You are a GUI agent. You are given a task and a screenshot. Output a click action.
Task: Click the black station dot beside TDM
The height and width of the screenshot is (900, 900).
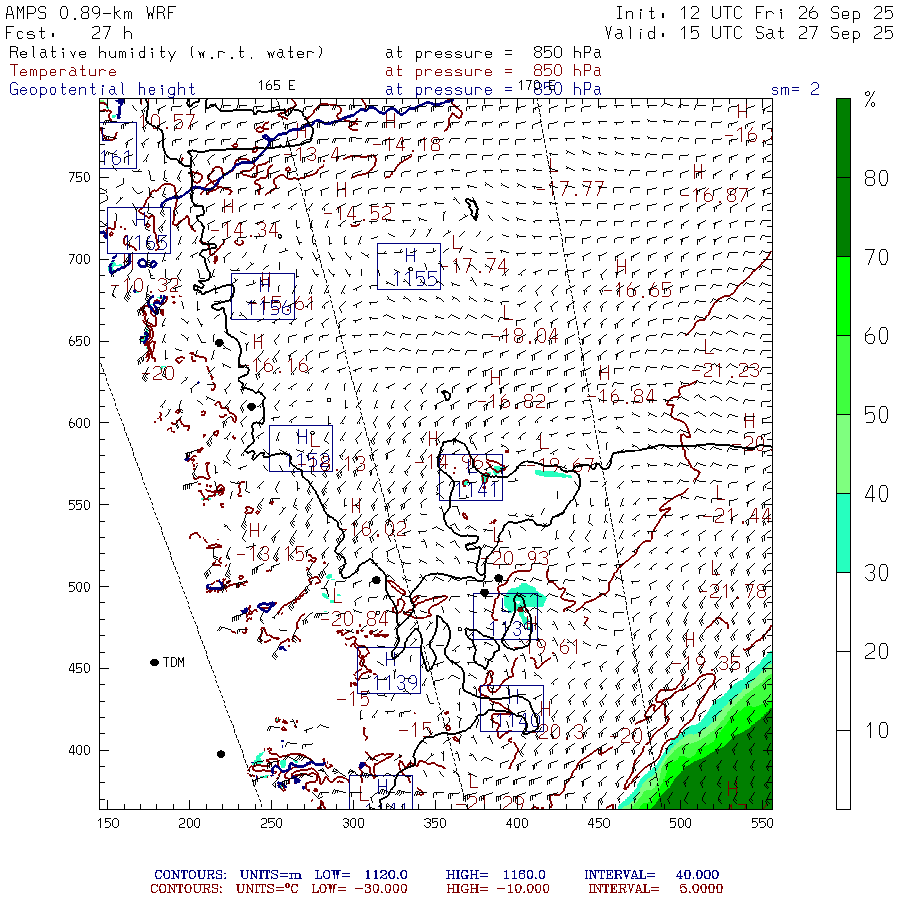click(x=154, y=662)
